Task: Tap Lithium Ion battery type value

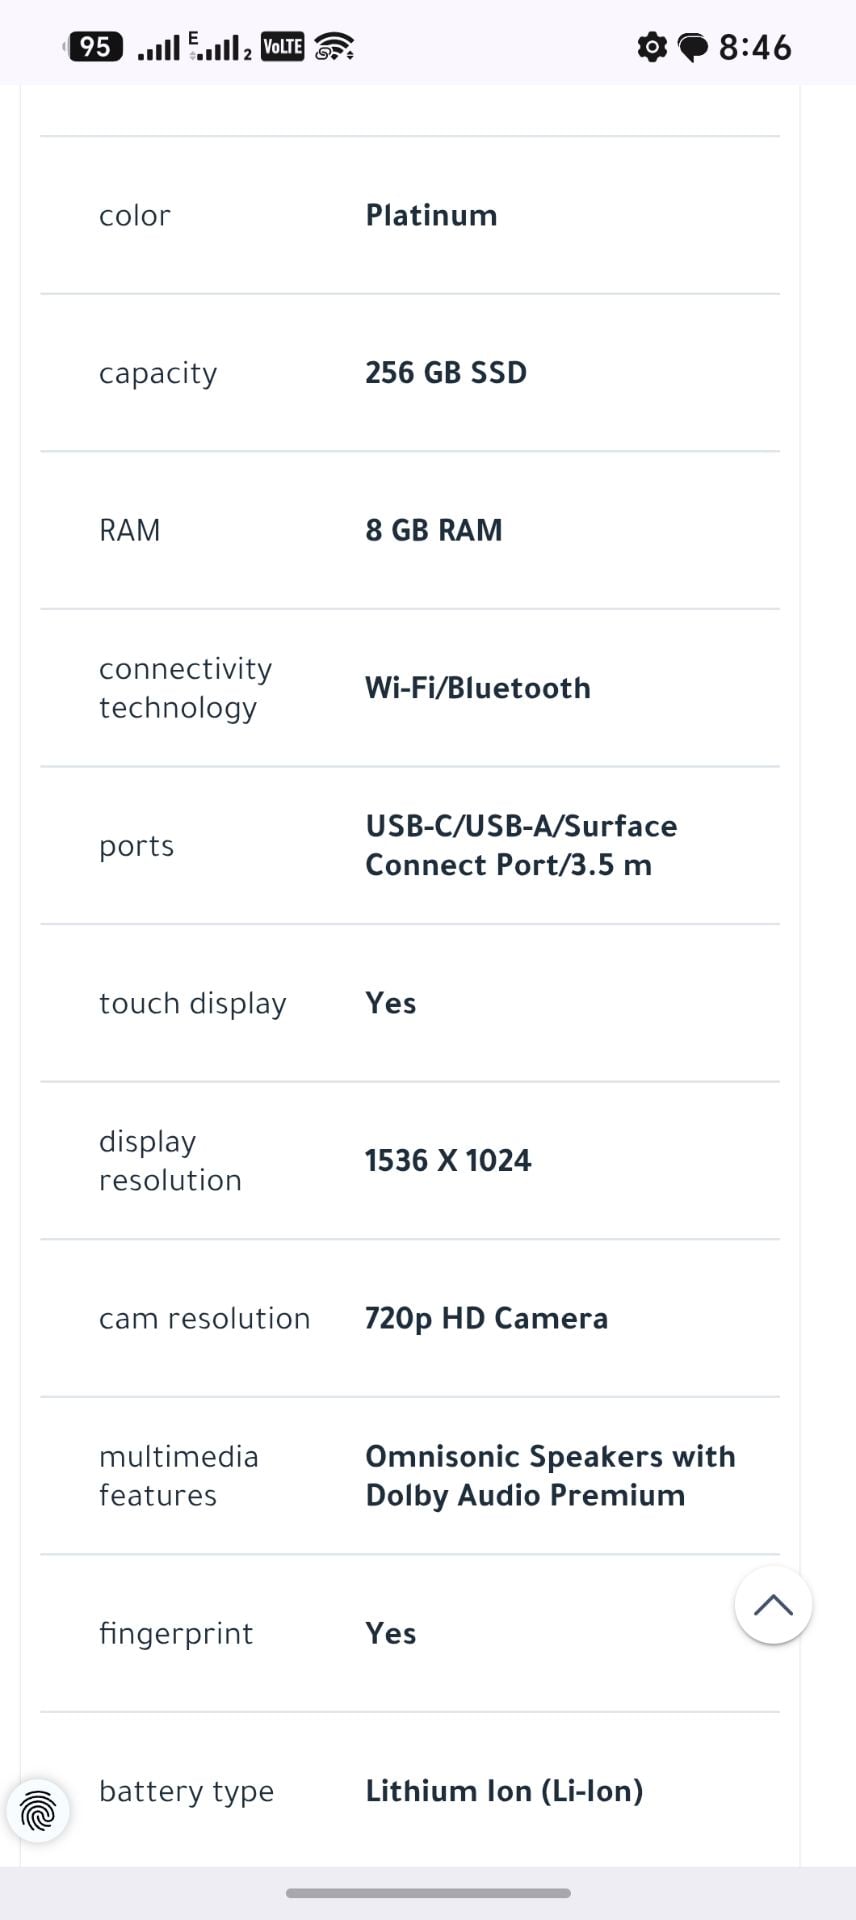Action: coord(504,1790)
